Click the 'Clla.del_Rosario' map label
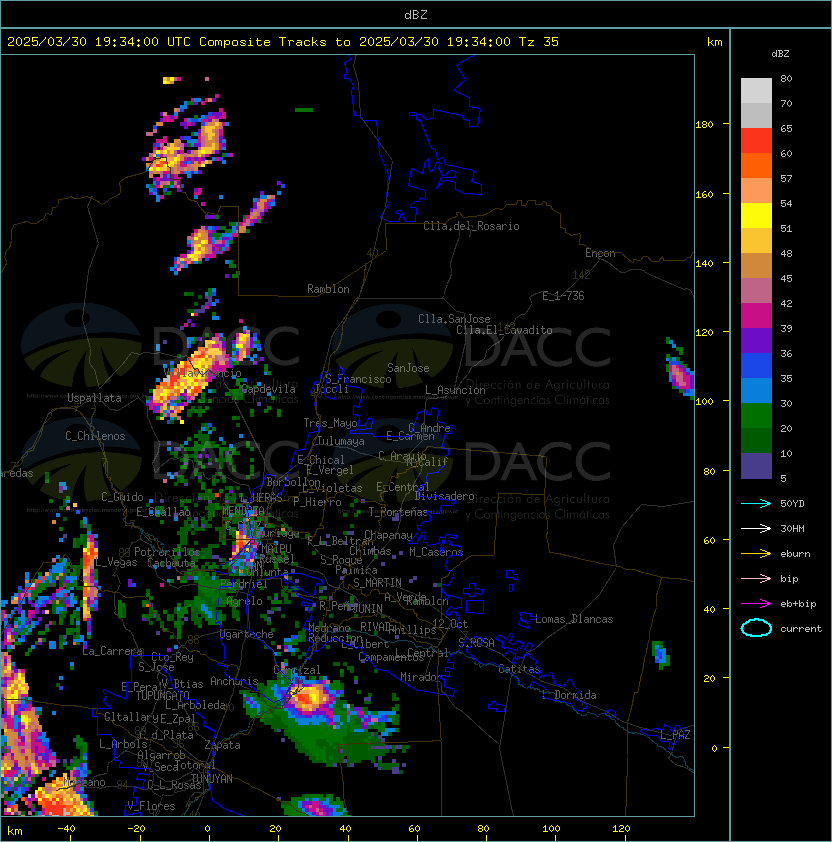Viewport: 832px width, 842px height. 471,226
